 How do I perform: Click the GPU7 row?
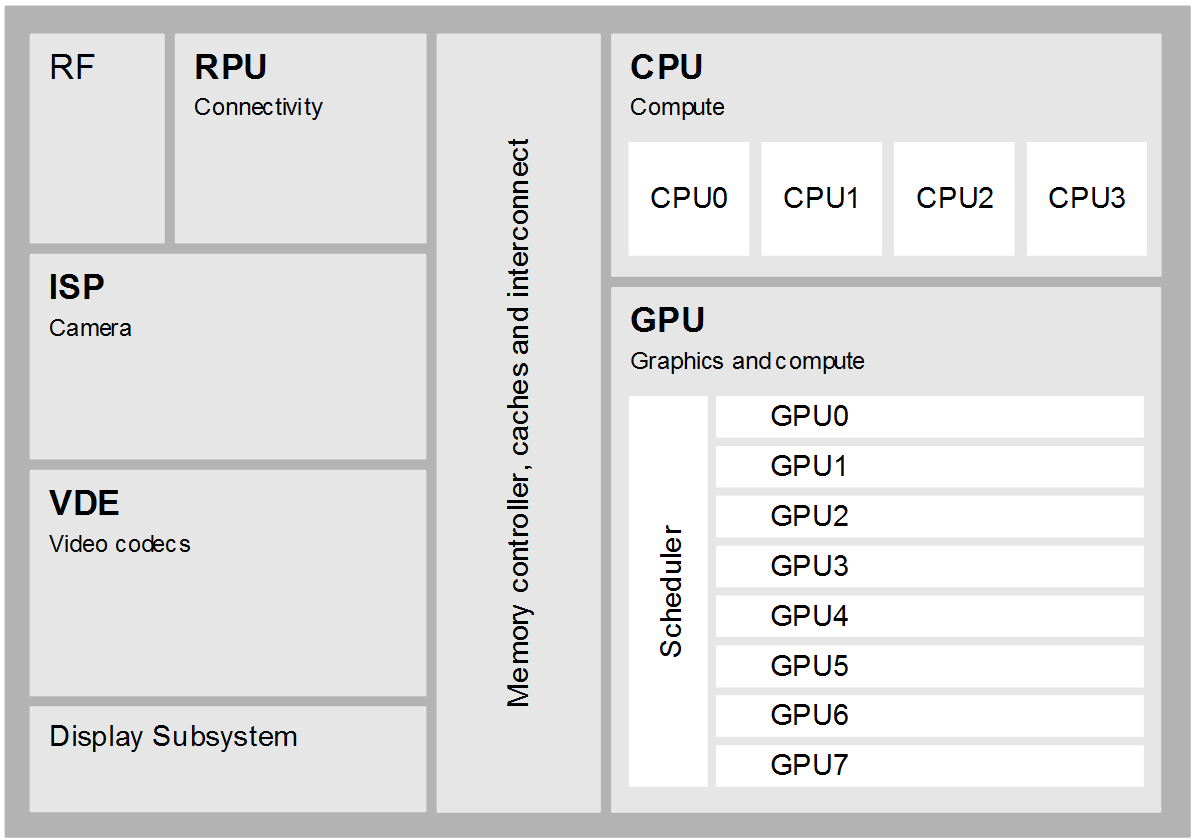tap(929, 765)
